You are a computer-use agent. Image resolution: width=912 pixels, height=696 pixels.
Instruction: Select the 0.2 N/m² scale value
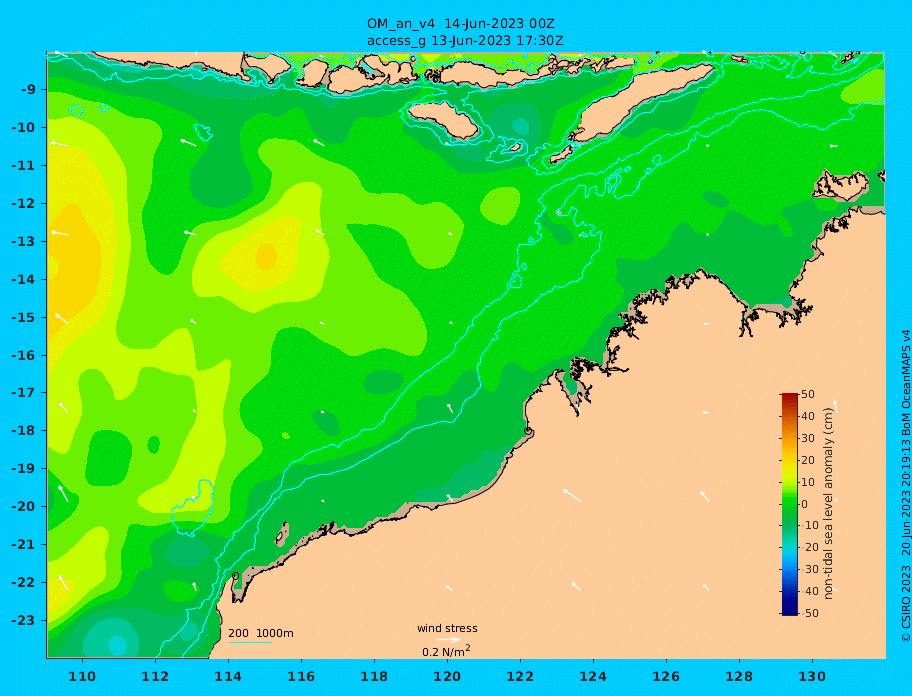446,651
